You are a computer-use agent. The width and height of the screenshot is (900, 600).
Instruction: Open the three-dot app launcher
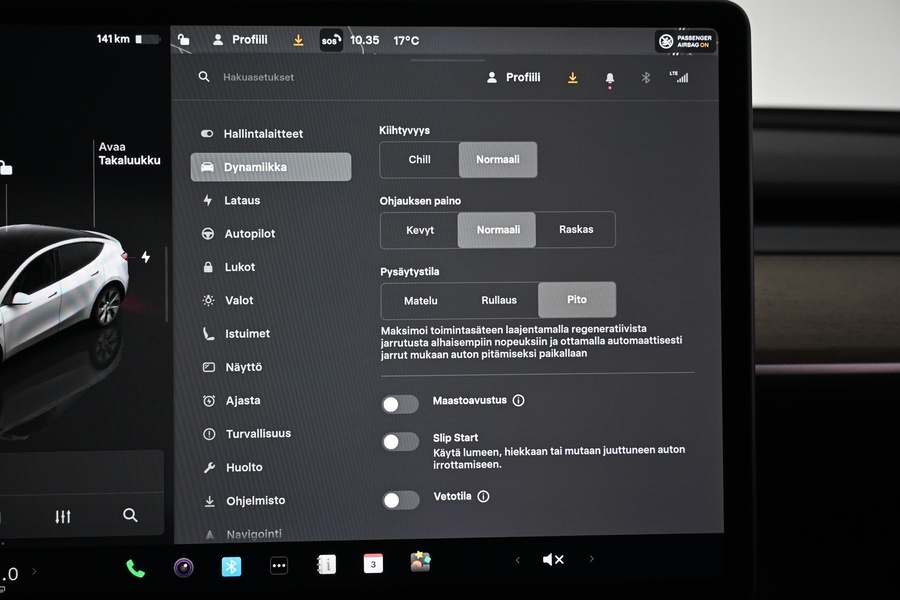[x=279, y=566]
